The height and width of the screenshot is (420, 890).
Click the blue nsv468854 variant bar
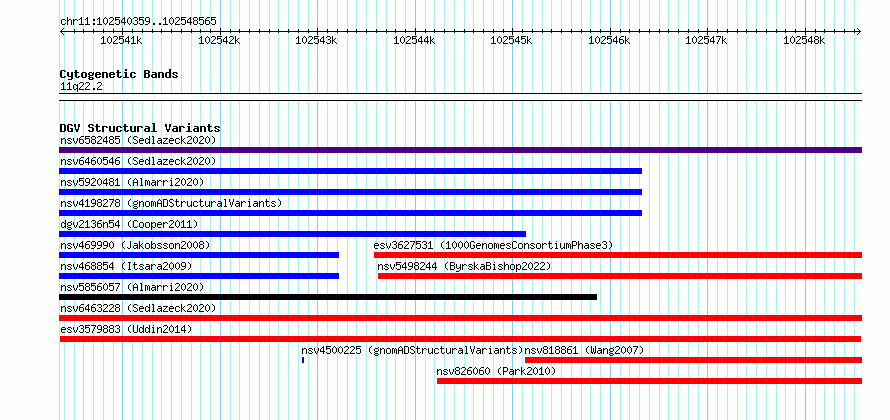(199, 276)
